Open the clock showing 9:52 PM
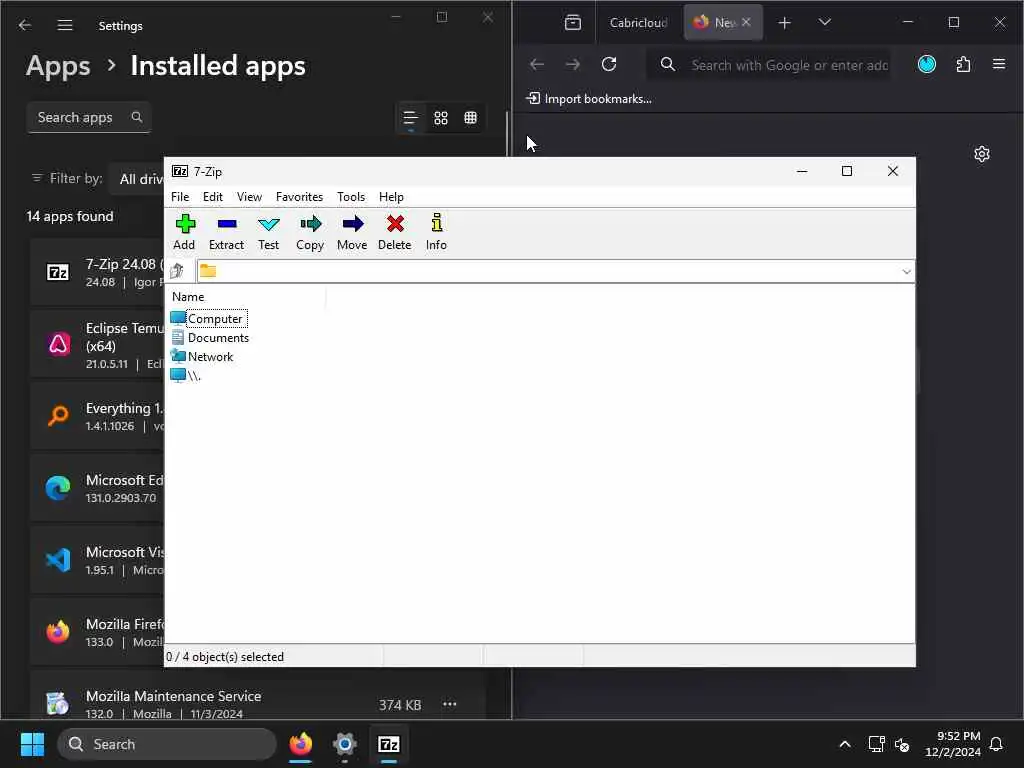The image size is (1024, 768). click(x=953, y=744)
